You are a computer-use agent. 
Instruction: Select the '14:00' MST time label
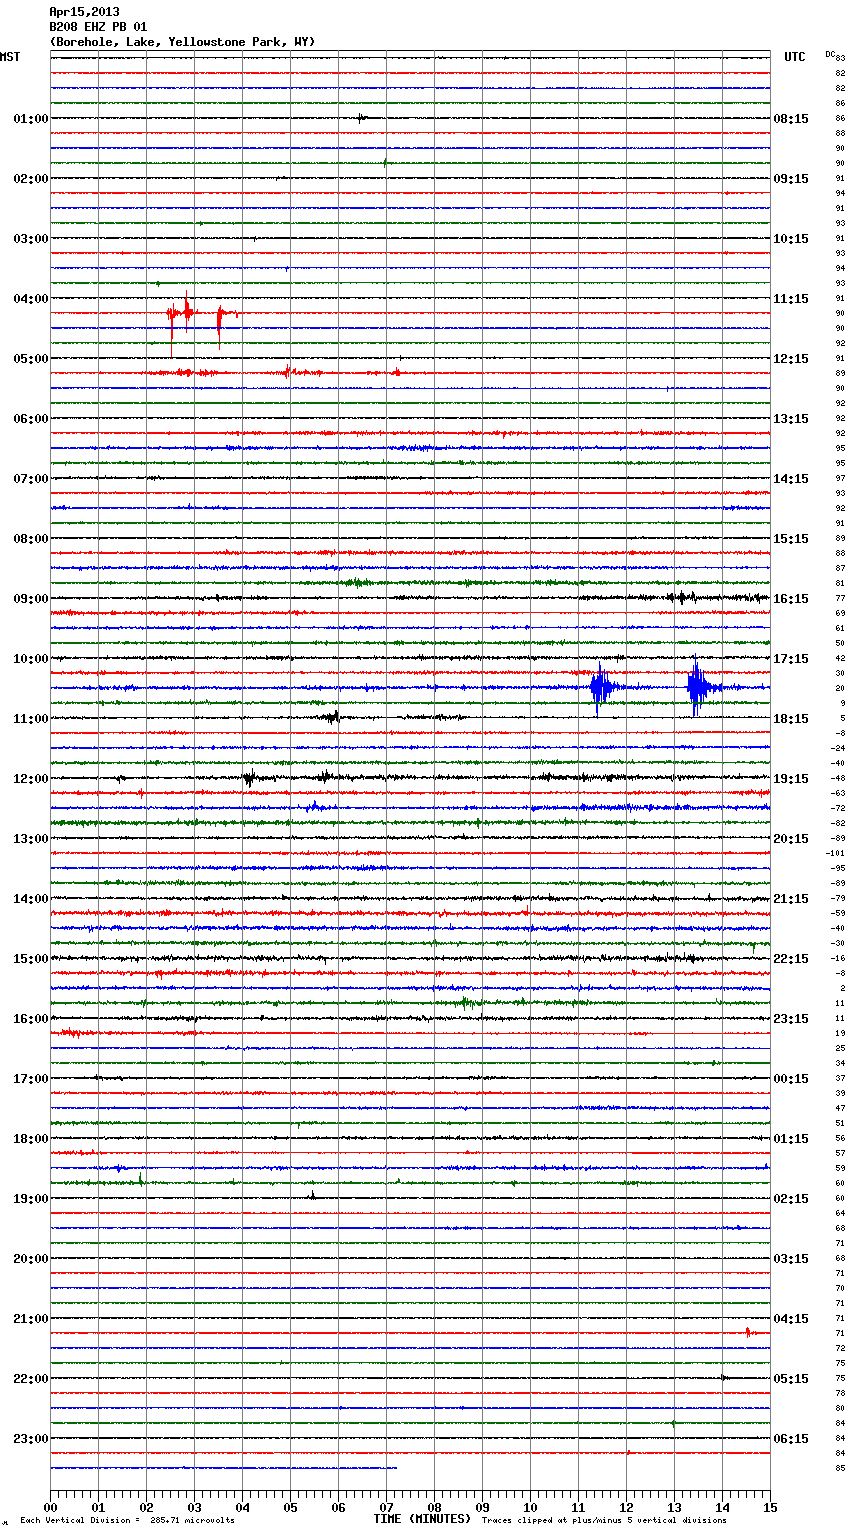[x=31, y=899]
